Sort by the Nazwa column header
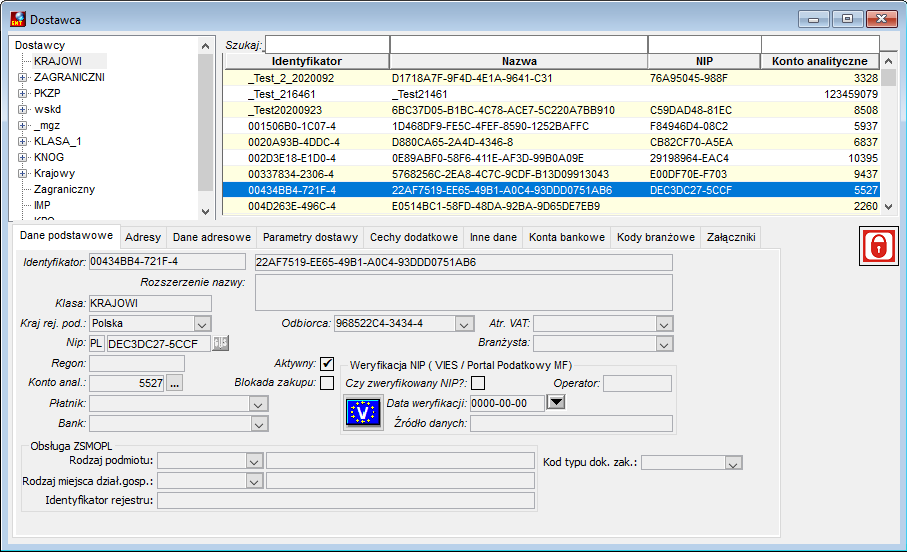907x552 pixels. point(519,61)
